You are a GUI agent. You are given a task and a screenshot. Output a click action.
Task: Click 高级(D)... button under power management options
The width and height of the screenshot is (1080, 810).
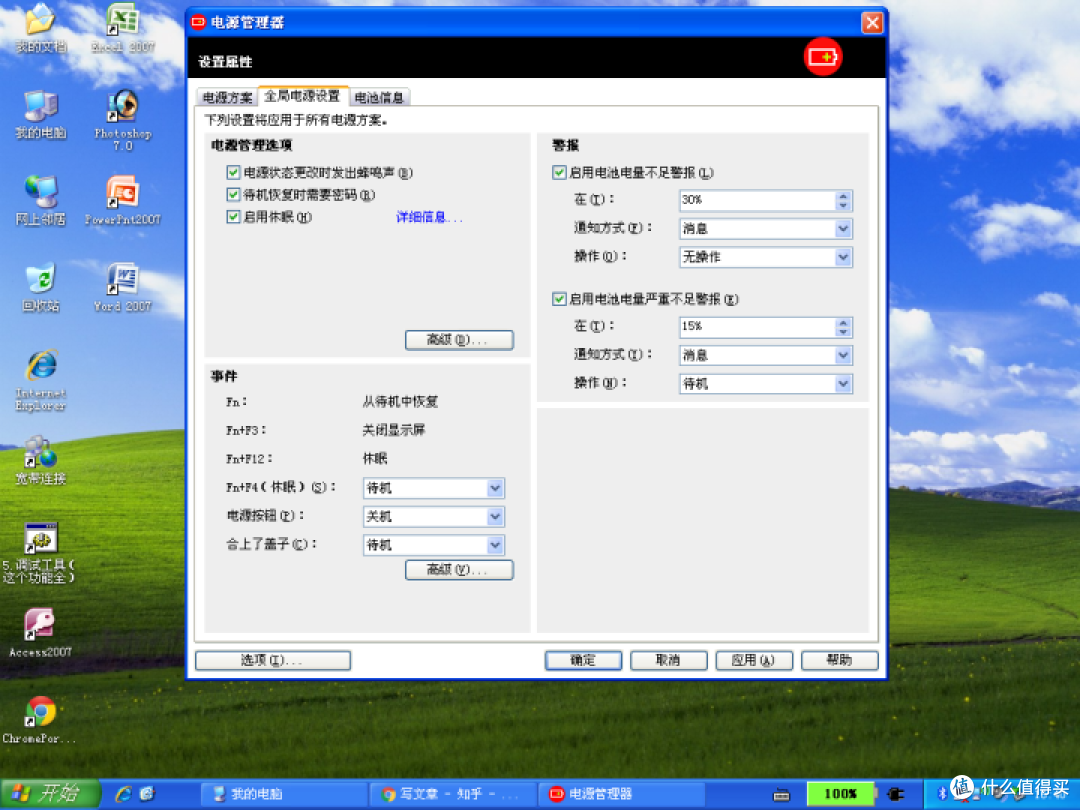pyautogui.click(x=459, y=340)
